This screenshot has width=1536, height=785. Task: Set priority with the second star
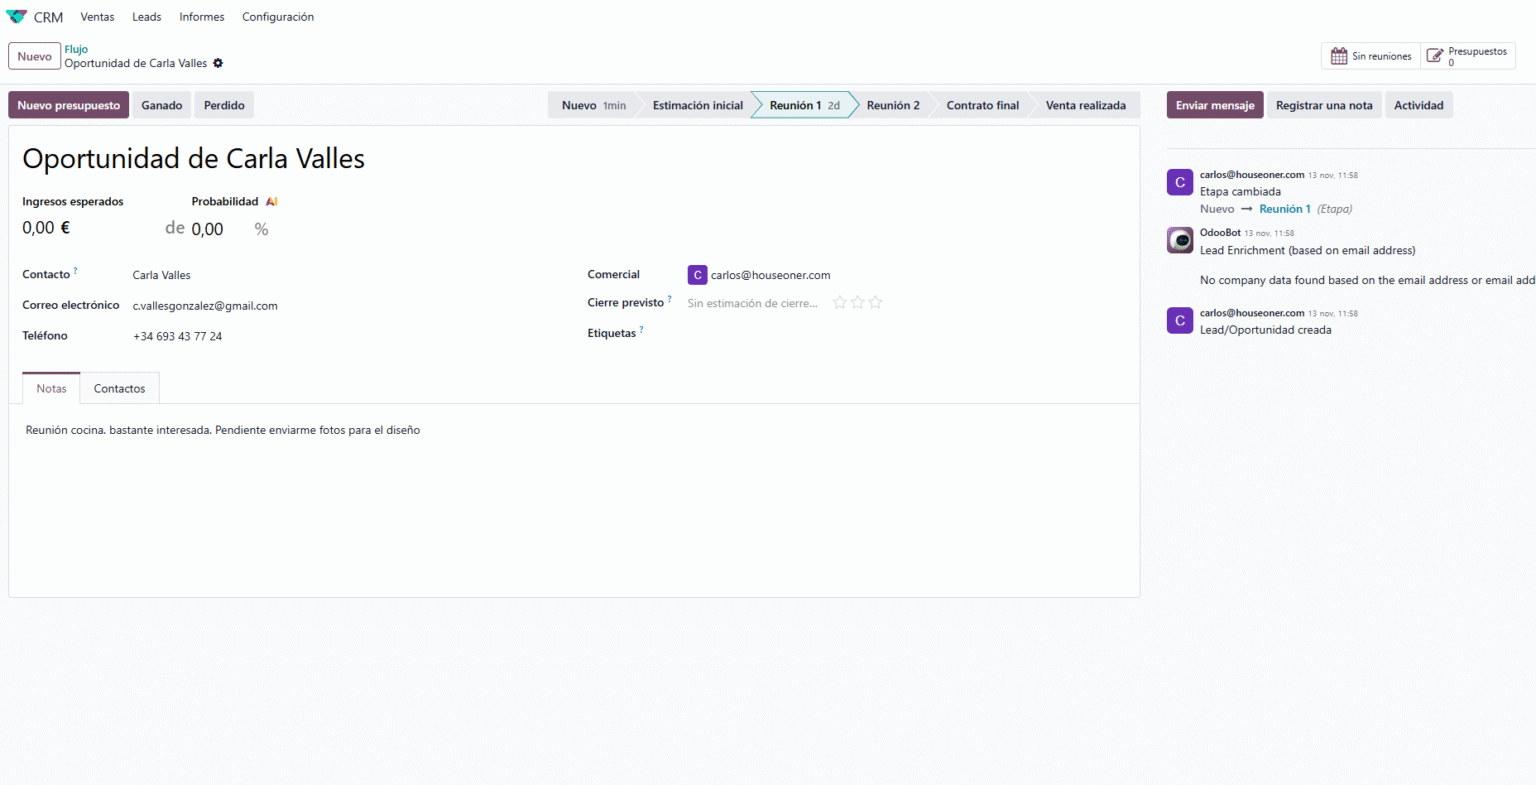pyautogui.click(x=858, y=302)
